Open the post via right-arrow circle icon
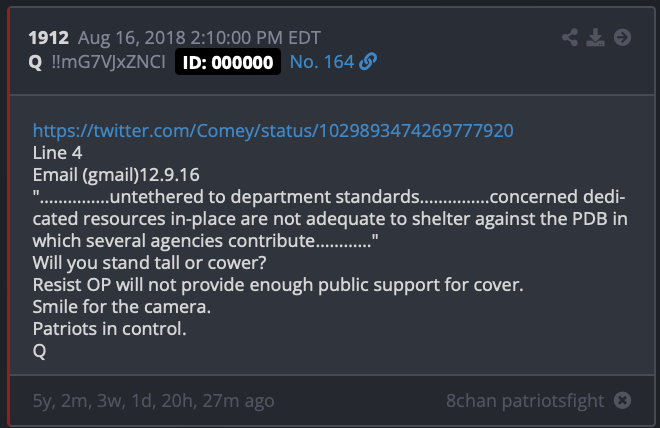The height and width of the screenshot is (428, 660). pyautogui.click(x=622, y=37)
